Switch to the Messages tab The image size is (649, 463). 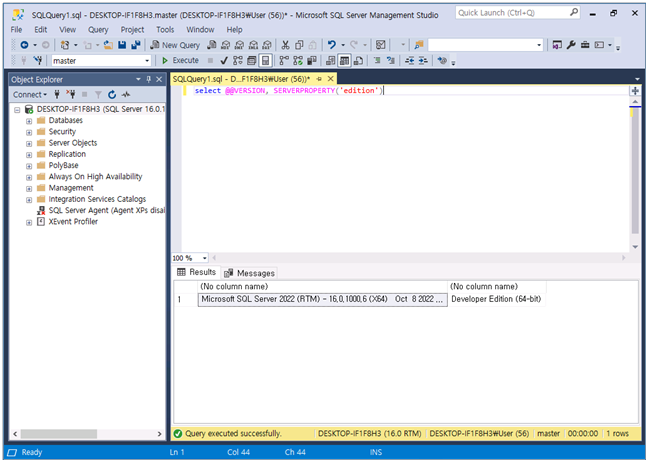[250, 273]
